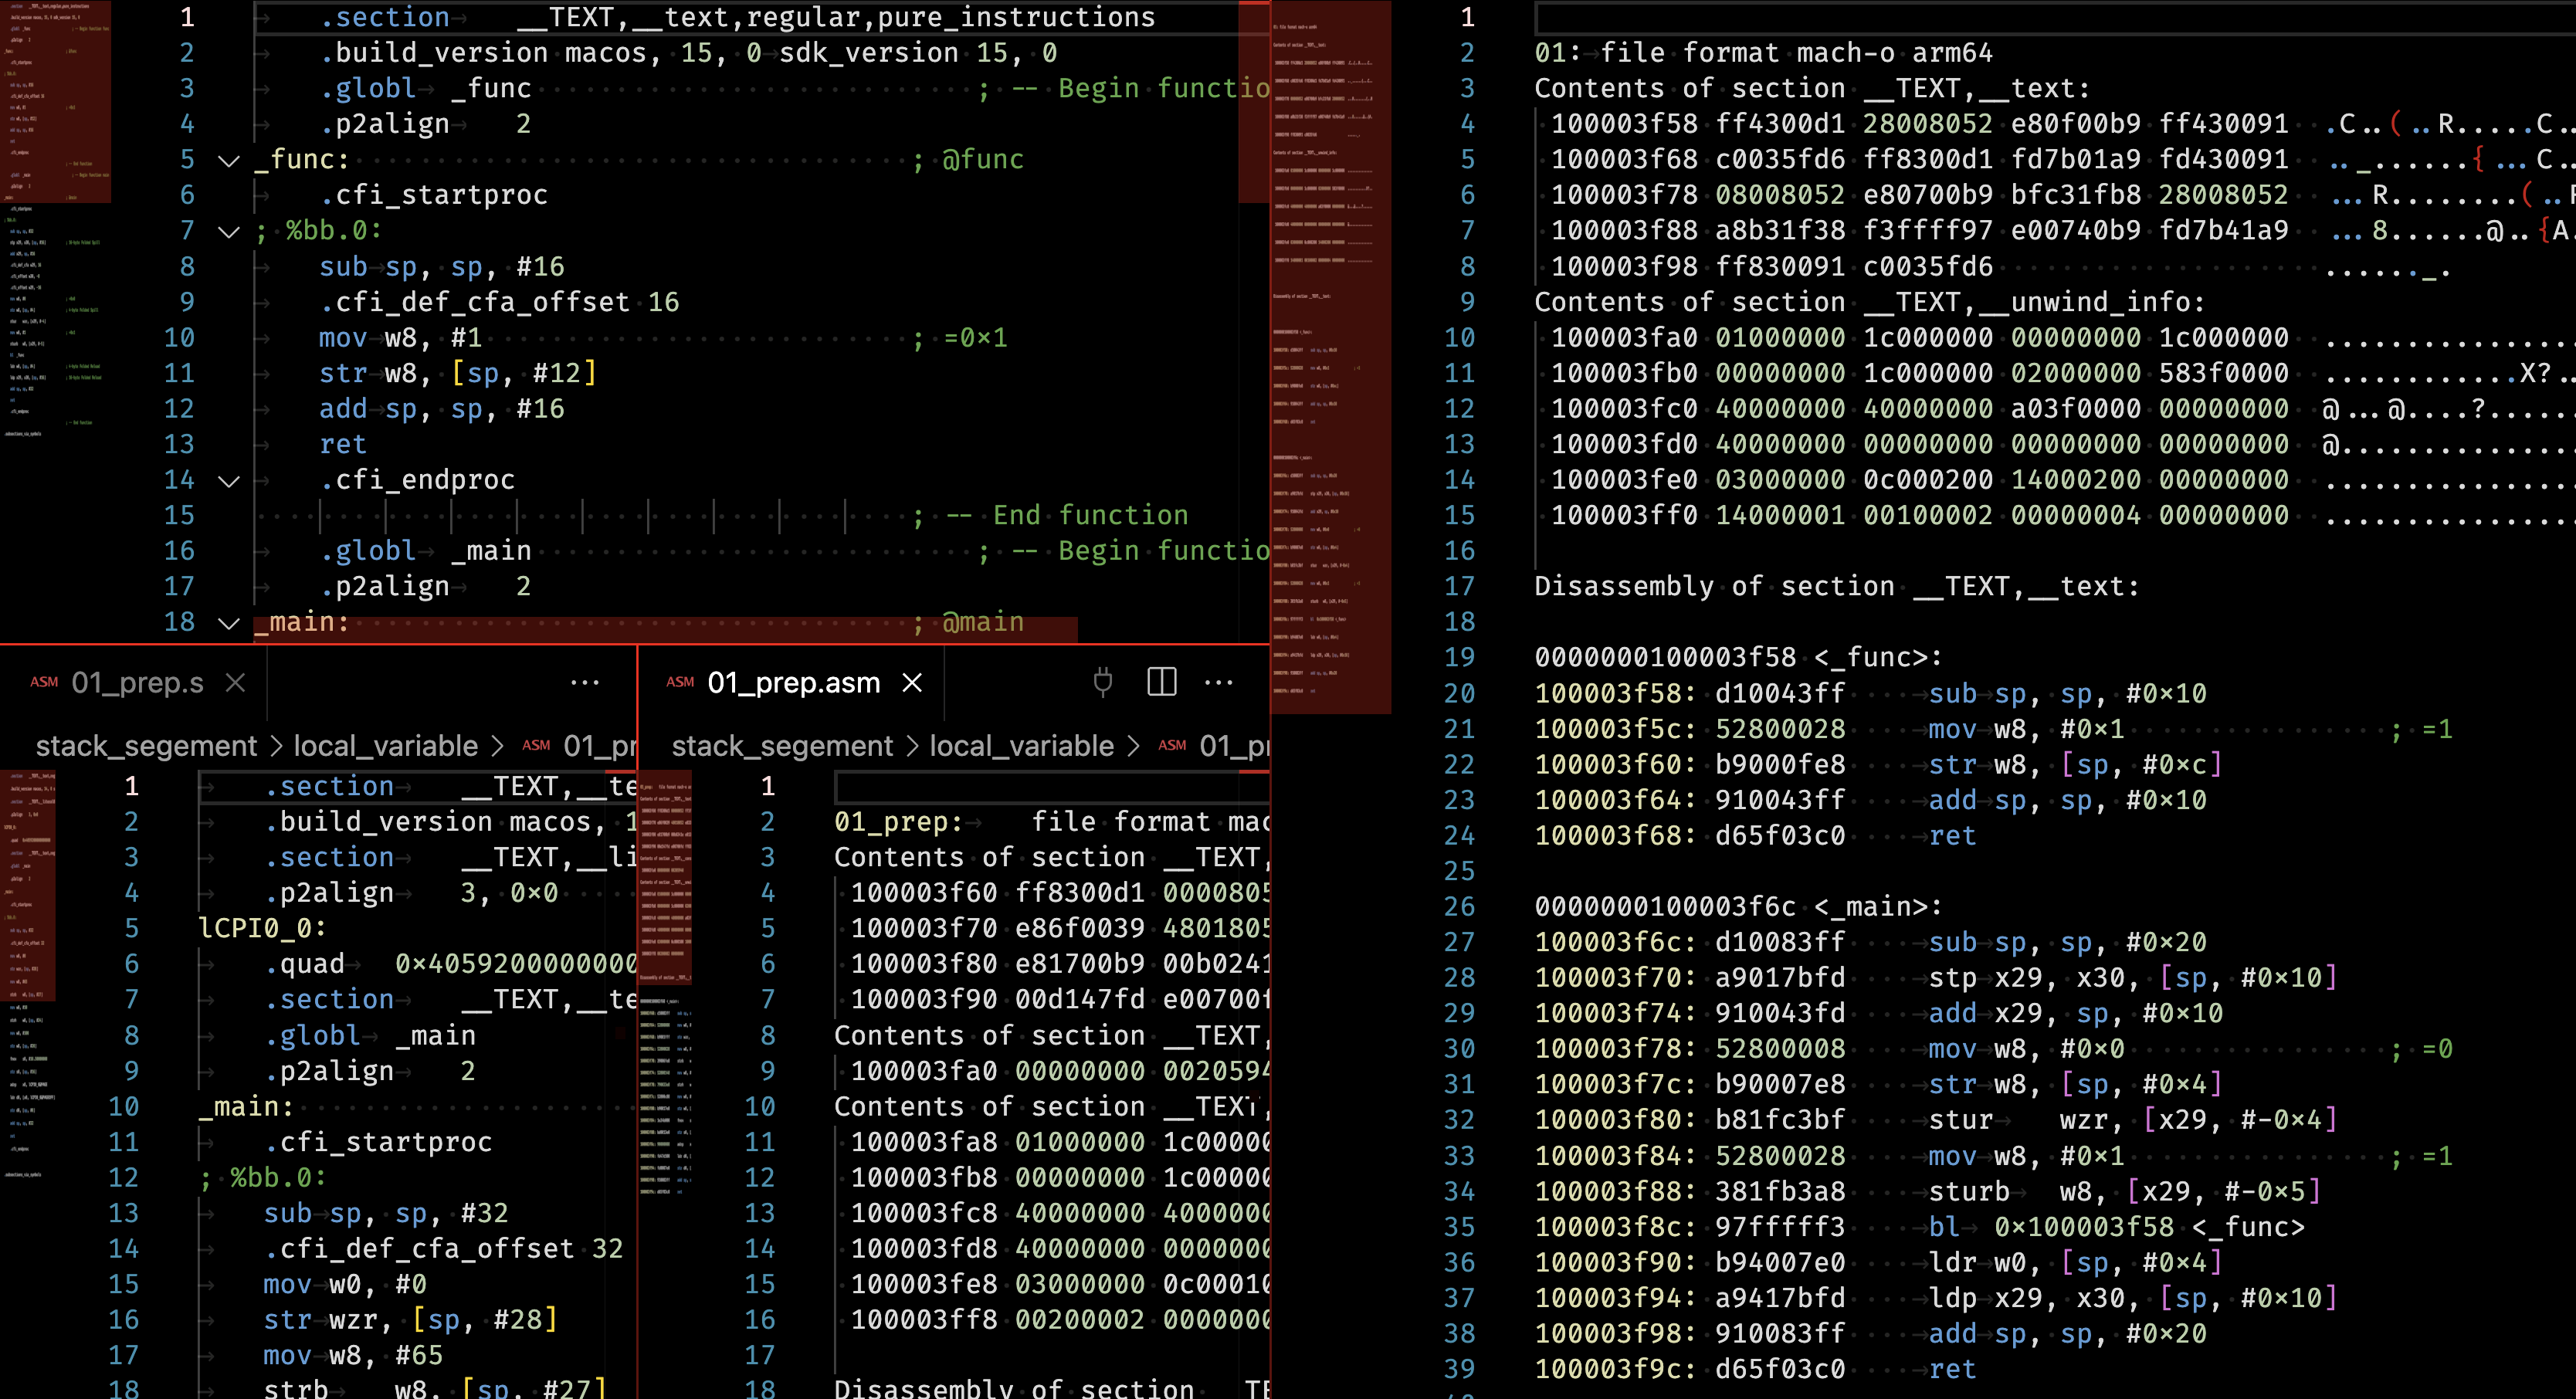Open more actions menu beside split editor icon
The width and height of the screenshot is (2576, 1399).
click(x=1218, y=683)
